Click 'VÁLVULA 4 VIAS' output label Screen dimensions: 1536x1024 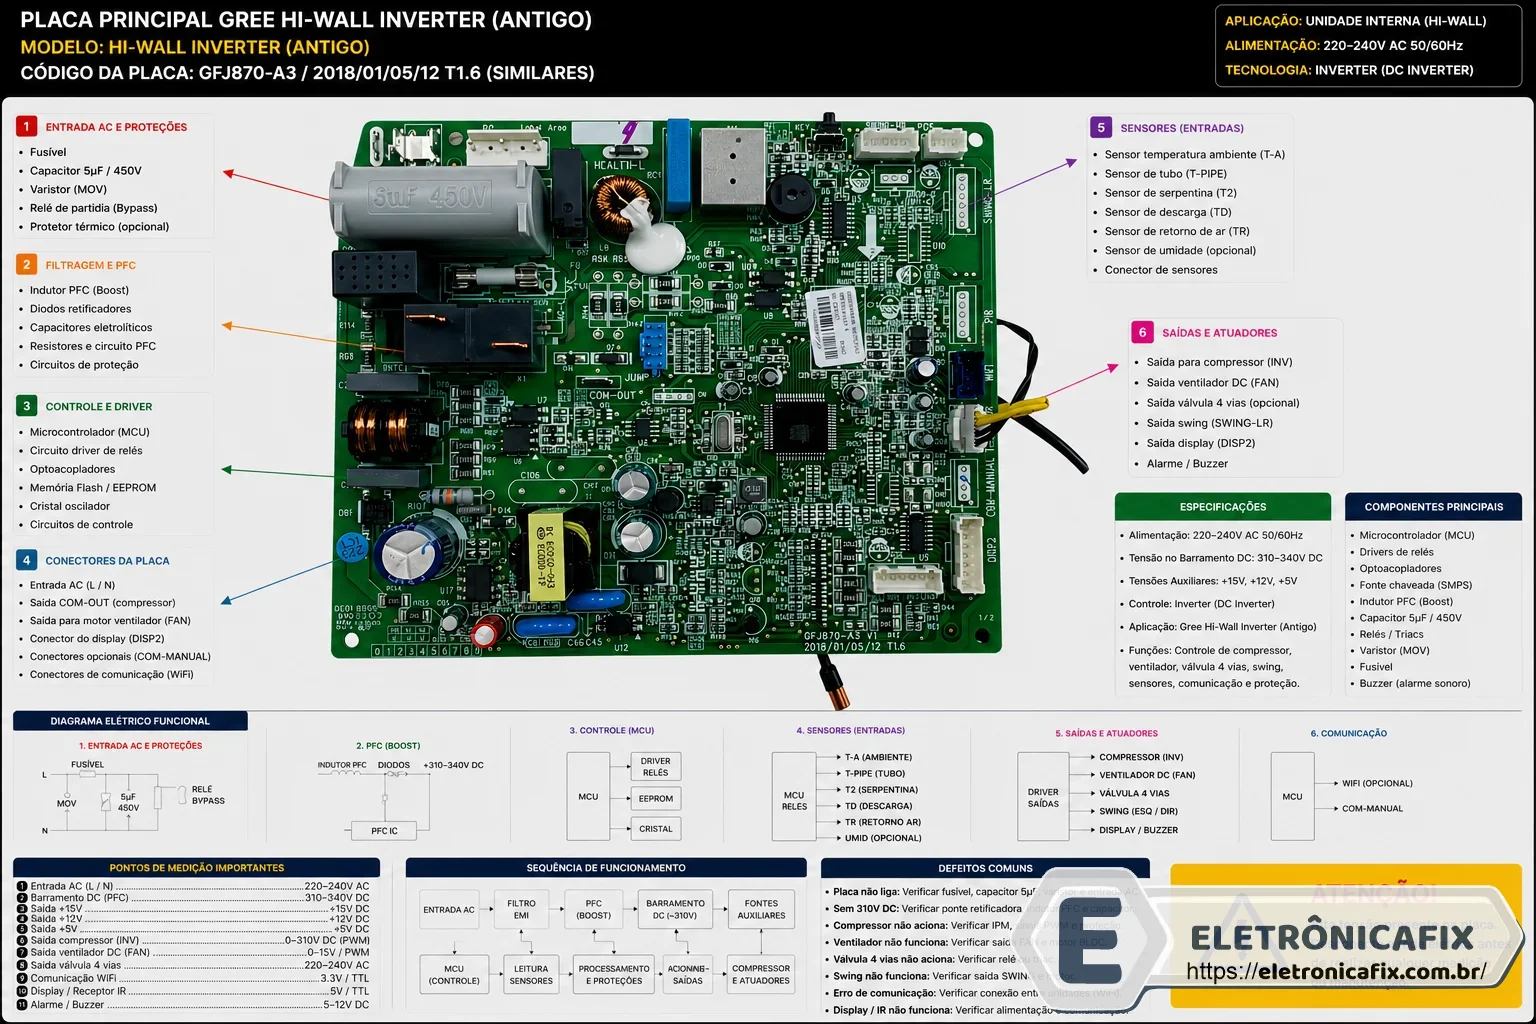pyautogui.click(x=1134, y=793)
